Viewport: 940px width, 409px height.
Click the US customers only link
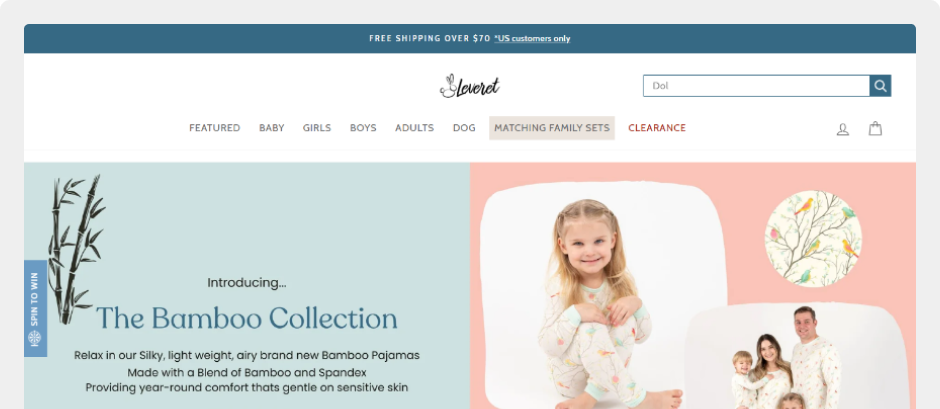[x=532, y=38]
